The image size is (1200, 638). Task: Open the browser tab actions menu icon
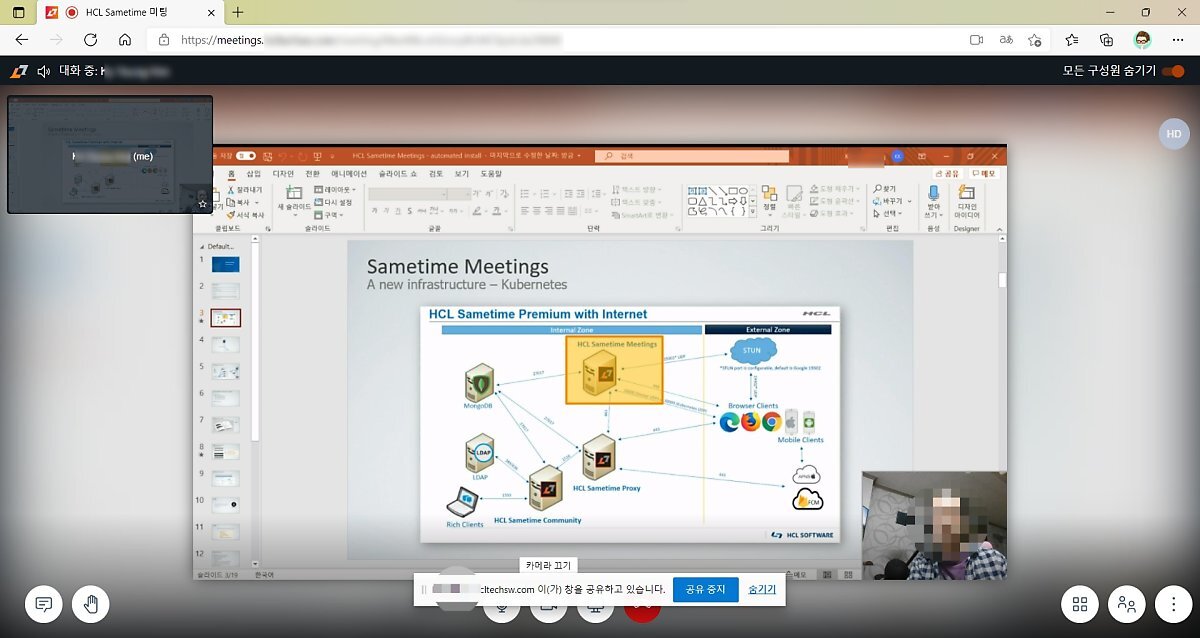(18, 13)
